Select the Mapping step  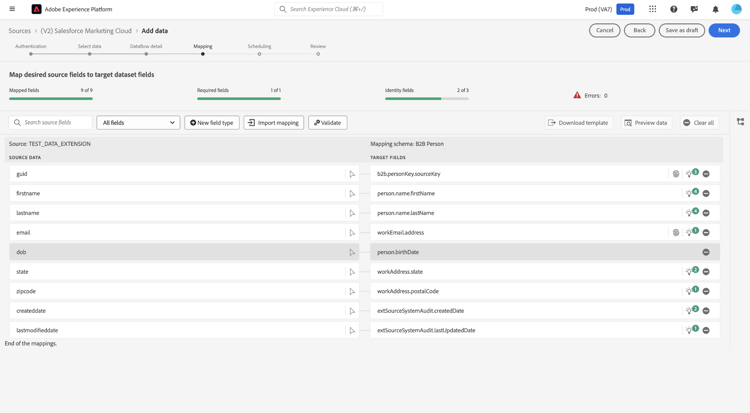tap(203, 50)
